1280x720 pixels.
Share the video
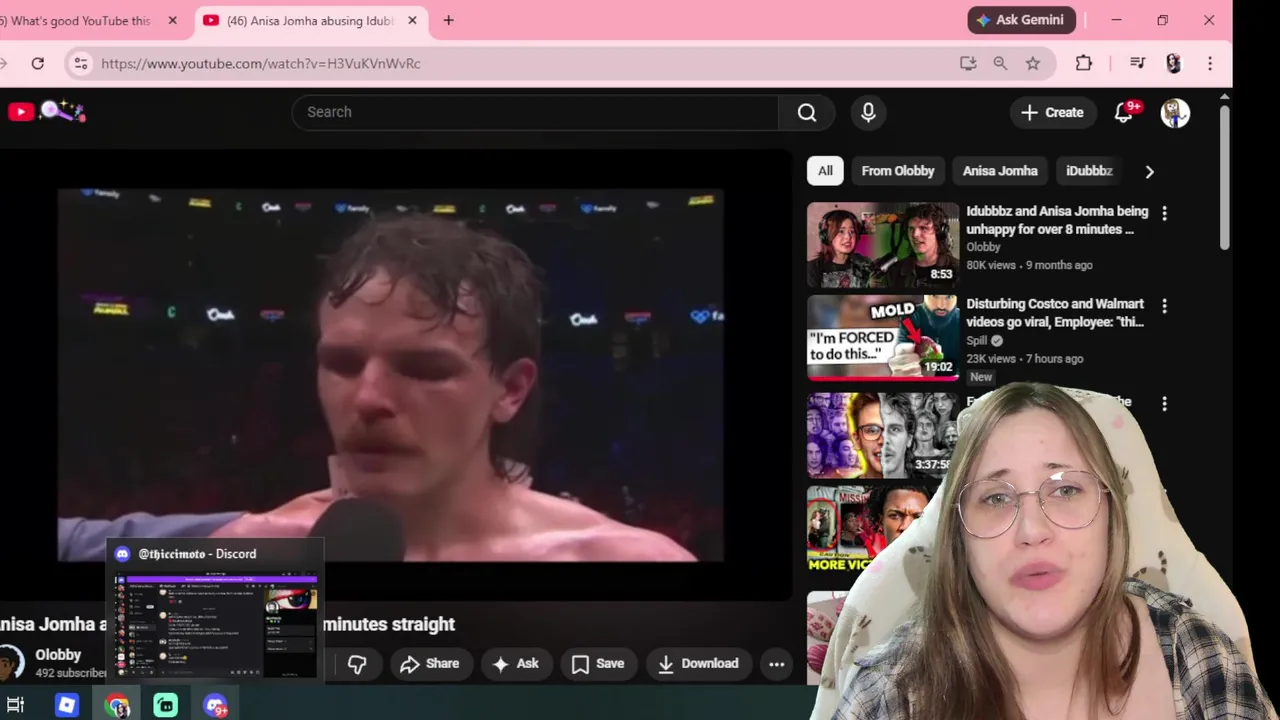[430, 664]
